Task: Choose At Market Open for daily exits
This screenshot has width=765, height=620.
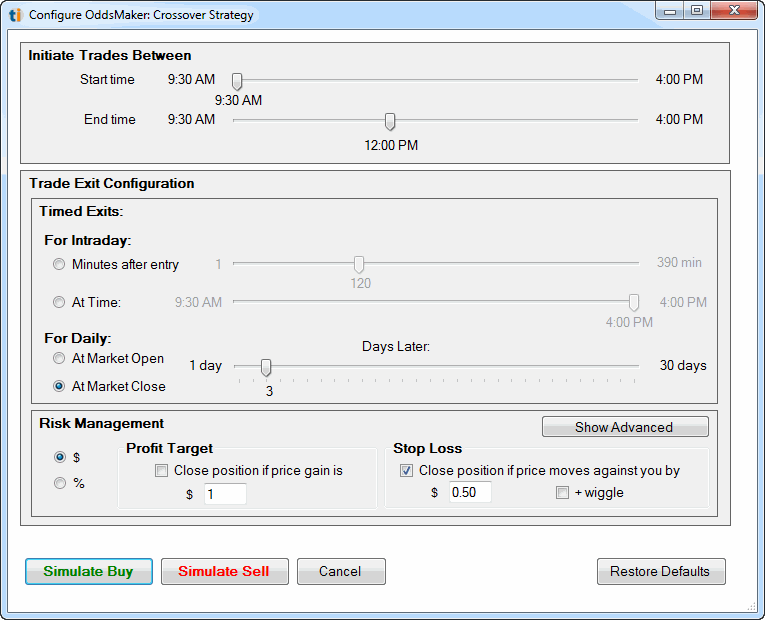Action: click(x=60, y=359)
